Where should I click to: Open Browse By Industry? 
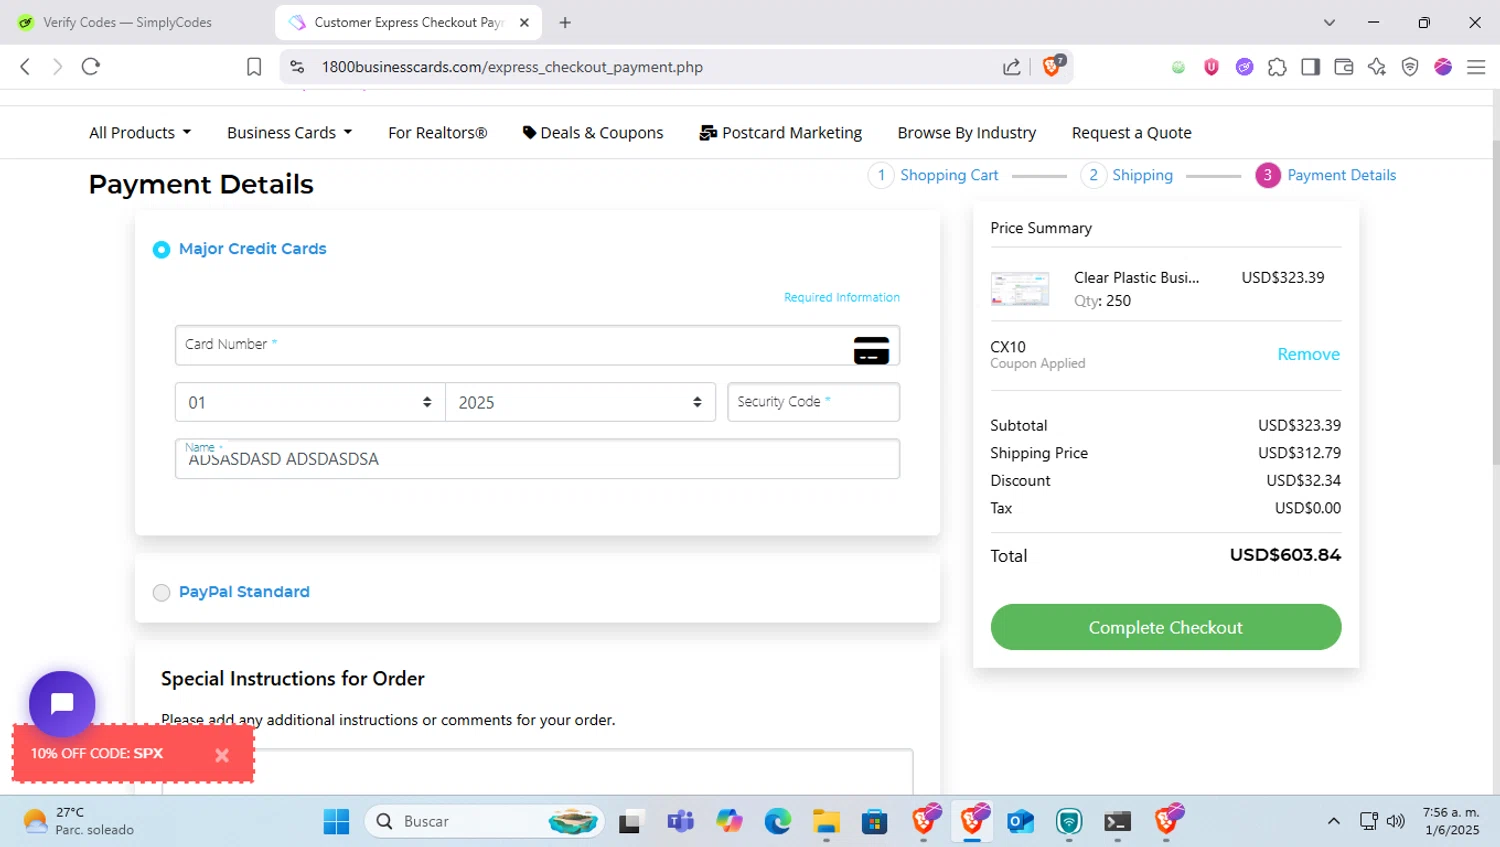(966, 133)
